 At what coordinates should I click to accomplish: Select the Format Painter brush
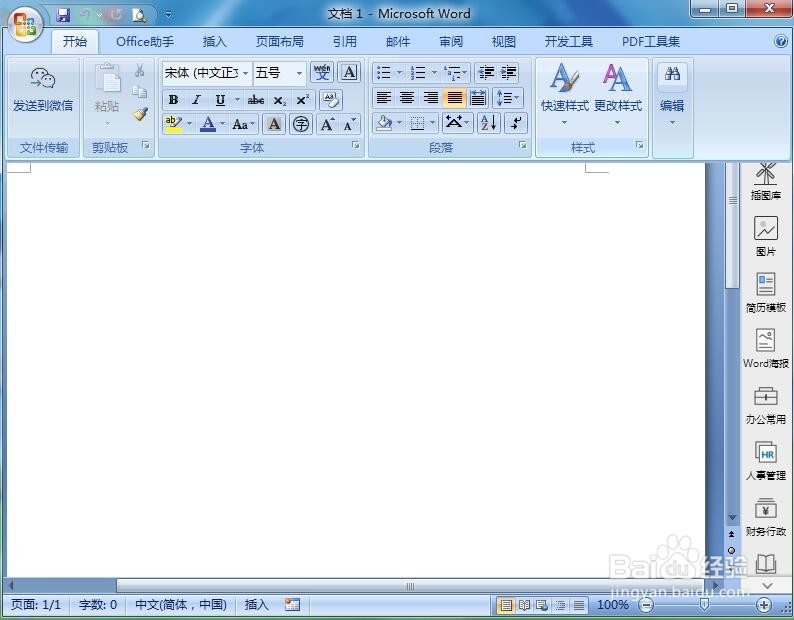coord(140,114)
